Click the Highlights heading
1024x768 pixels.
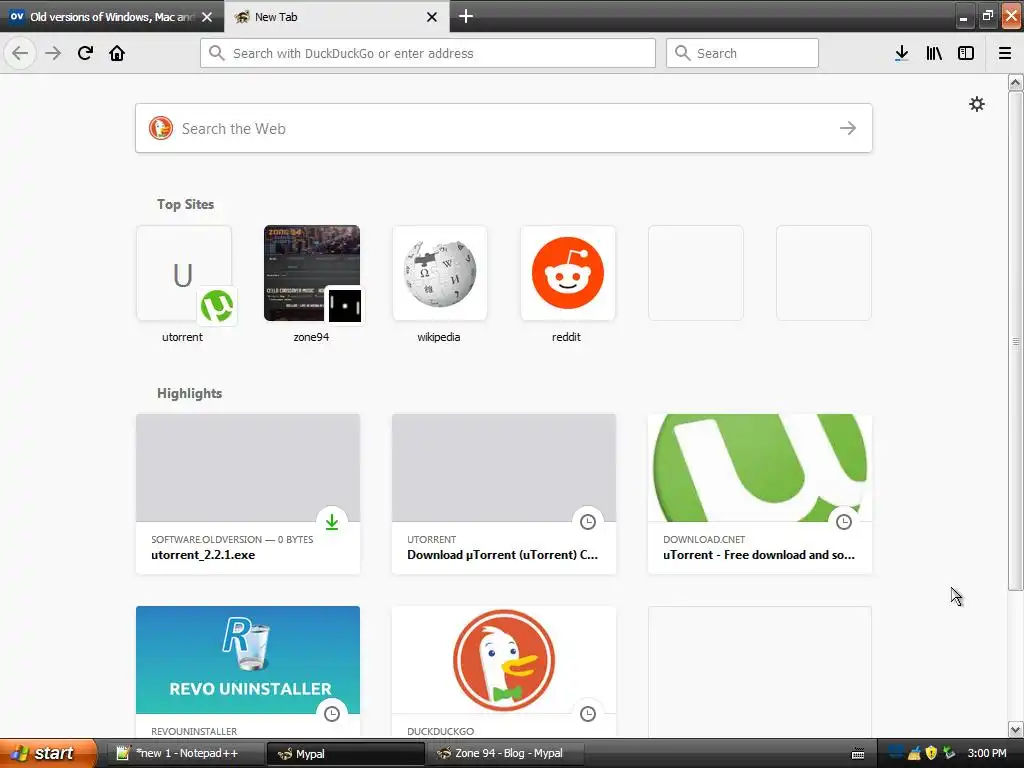(x=189, y=393)
